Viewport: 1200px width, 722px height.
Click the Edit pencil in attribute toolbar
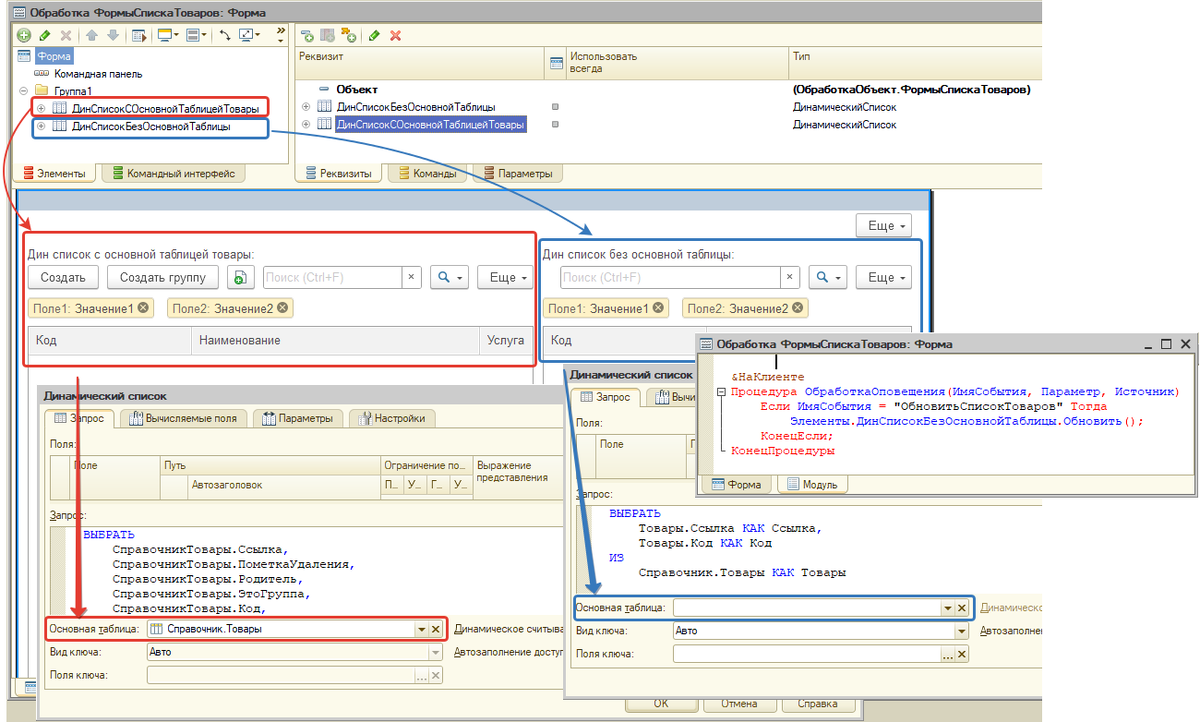tap(374, 35)
